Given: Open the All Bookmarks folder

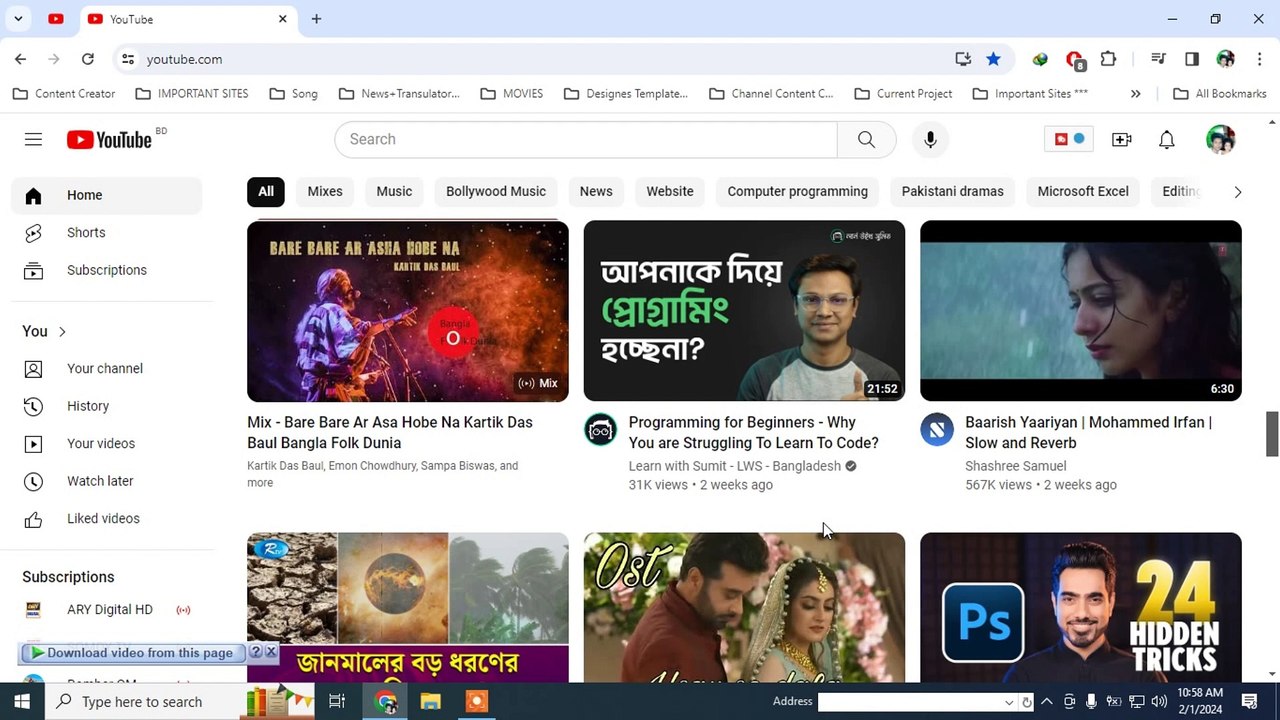Looking at the screenshot, I should (1219, 93).
